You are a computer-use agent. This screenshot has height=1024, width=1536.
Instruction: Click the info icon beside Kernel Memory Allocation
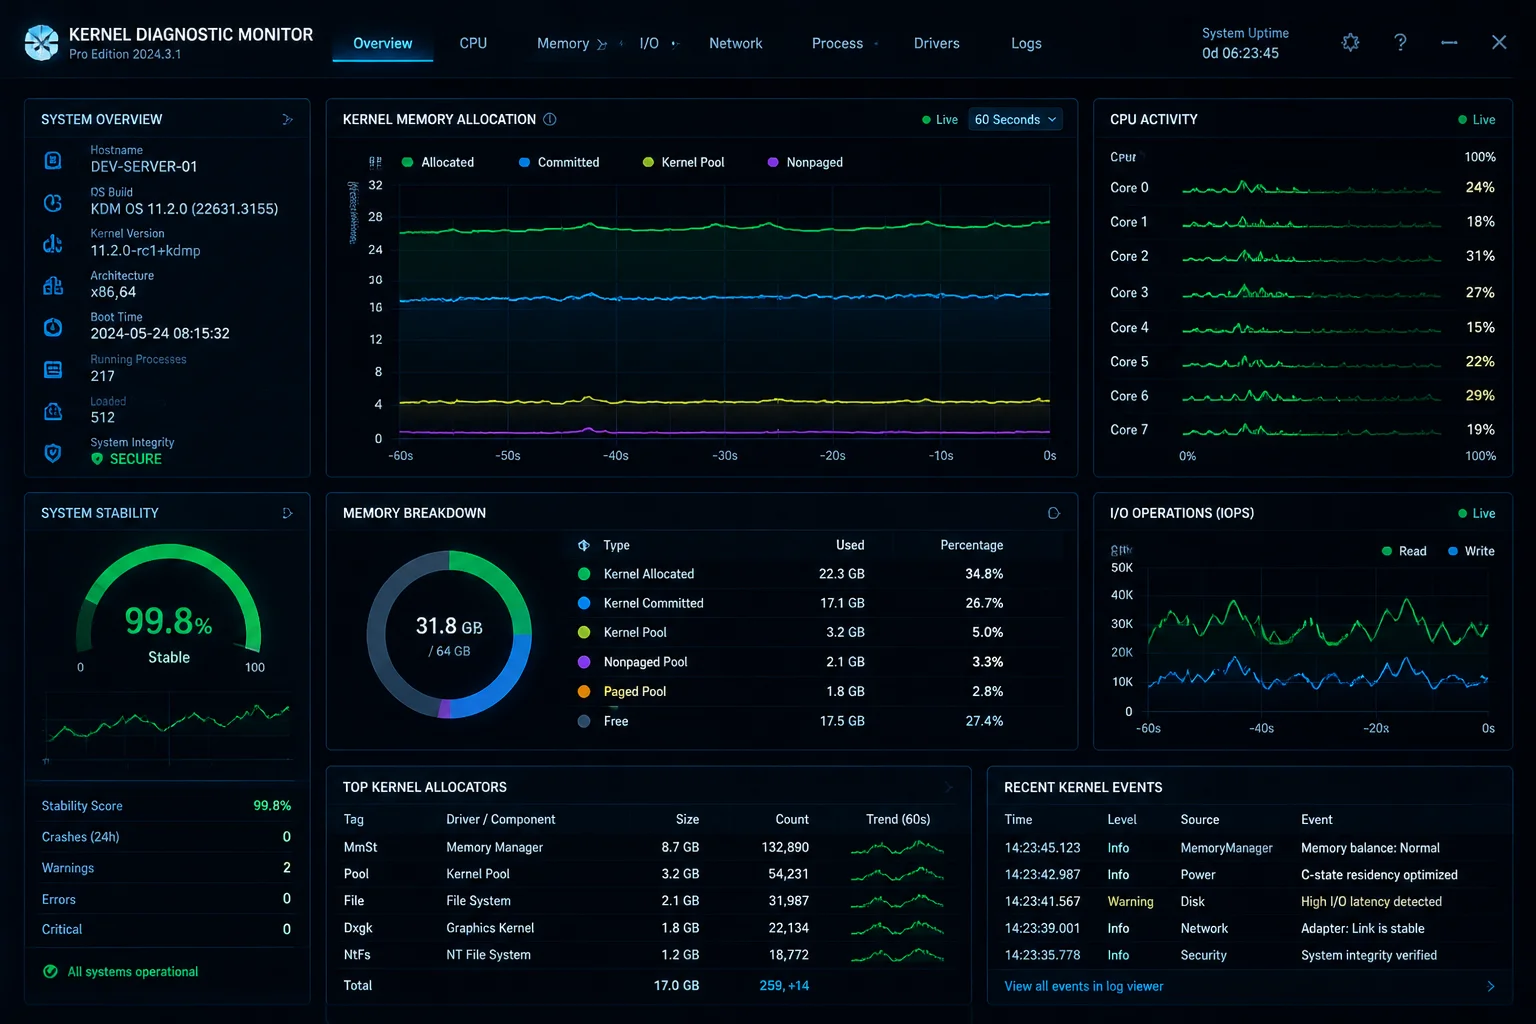point(550,119)
